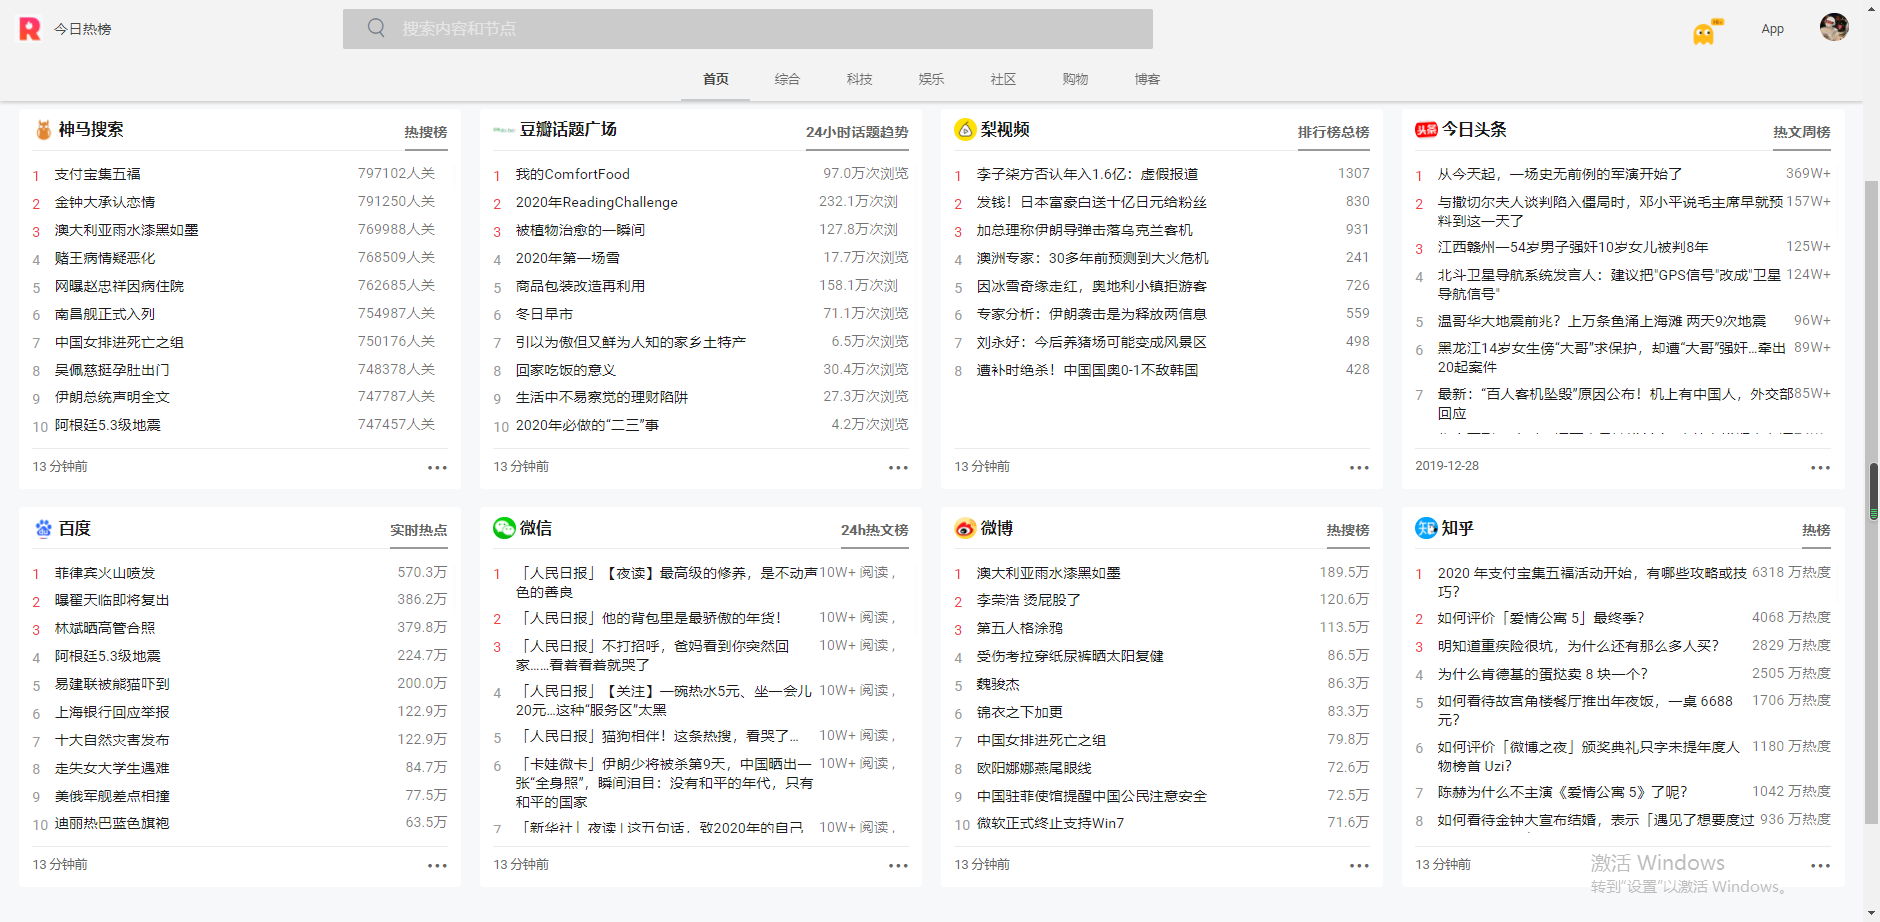
Task: Click scrollbar down arrow at bottom right
Action: tap(1872, 913)
